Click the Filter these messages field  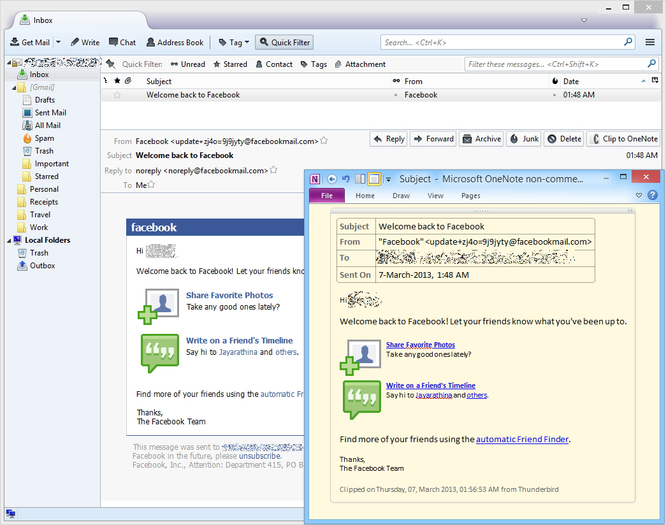[561, 64]
